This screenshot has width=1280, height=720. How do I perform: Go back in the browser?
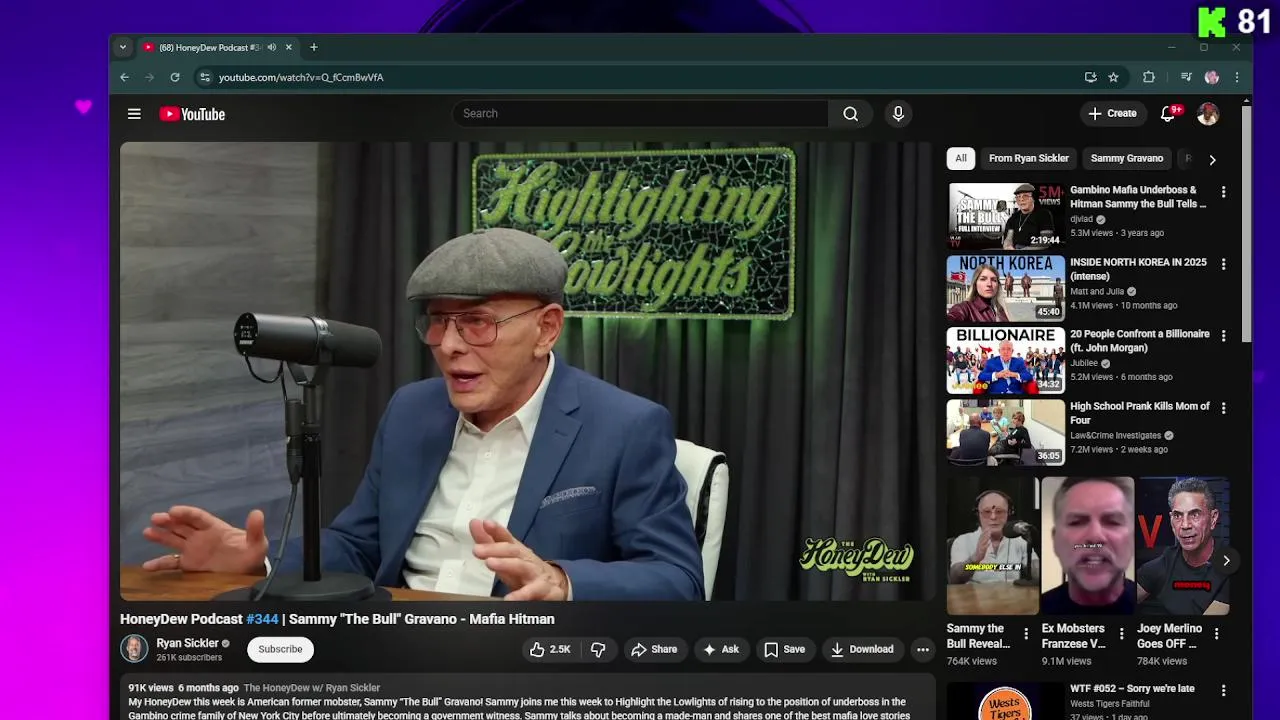[124, 77]
